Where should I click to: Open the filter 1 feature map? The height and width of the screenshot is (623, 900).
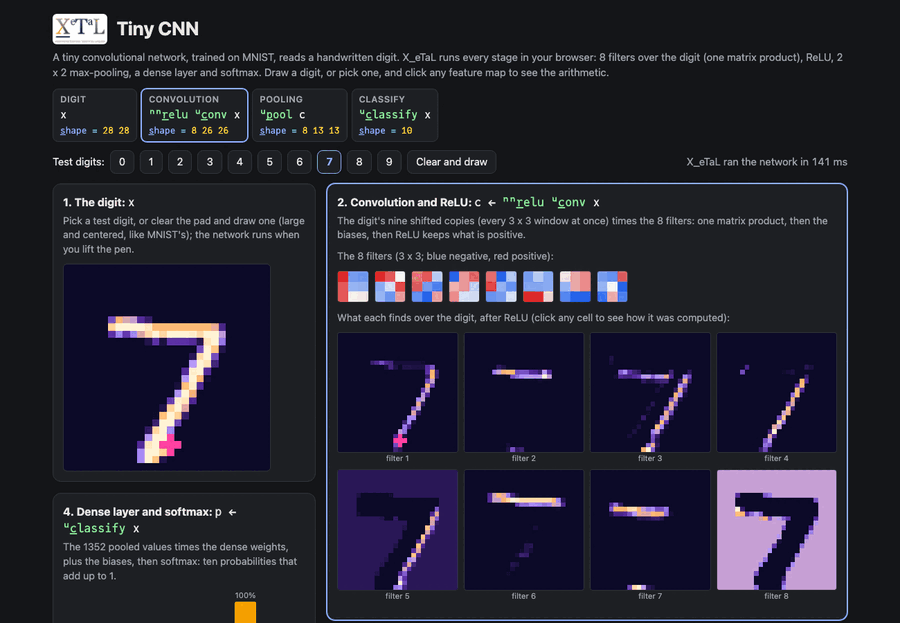pyautogui.click(x=398, y=392)
